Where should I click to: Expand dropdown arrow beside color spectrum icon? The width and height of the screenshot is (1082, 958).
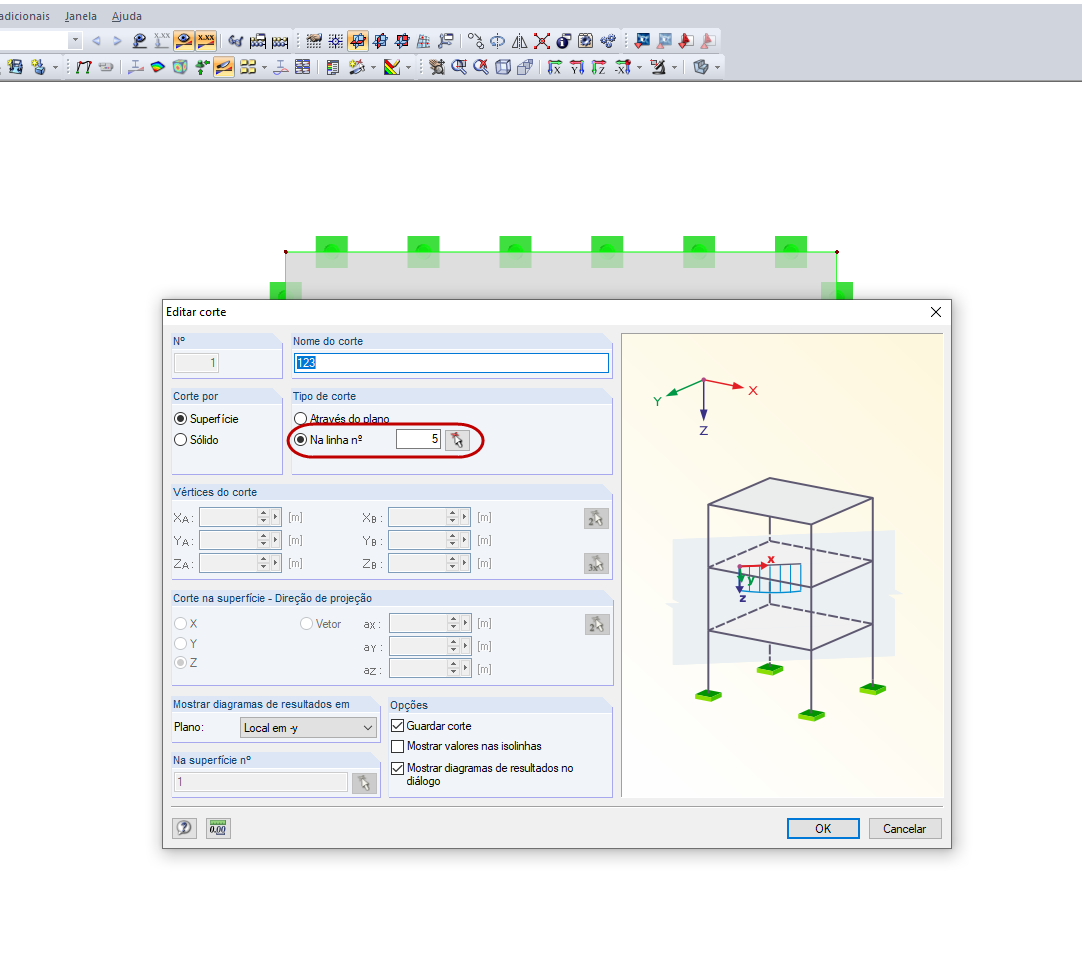click(x=409, y=68)
